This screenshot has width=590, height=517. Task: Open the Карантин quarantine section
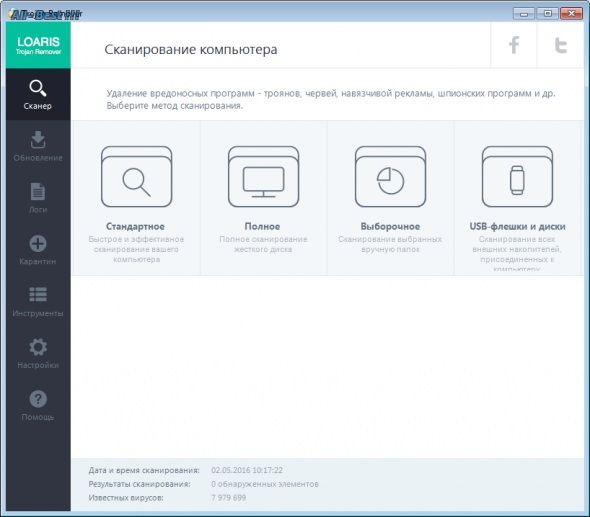click(x=38, y=250)
